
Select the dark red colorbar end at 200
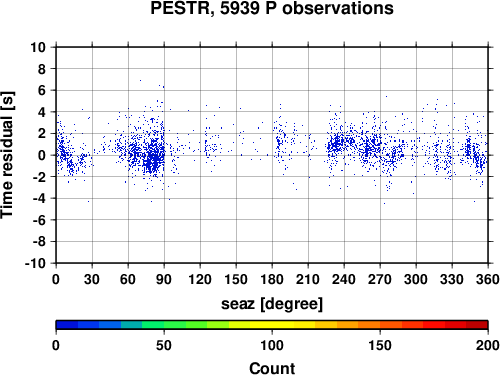point(477,325)
